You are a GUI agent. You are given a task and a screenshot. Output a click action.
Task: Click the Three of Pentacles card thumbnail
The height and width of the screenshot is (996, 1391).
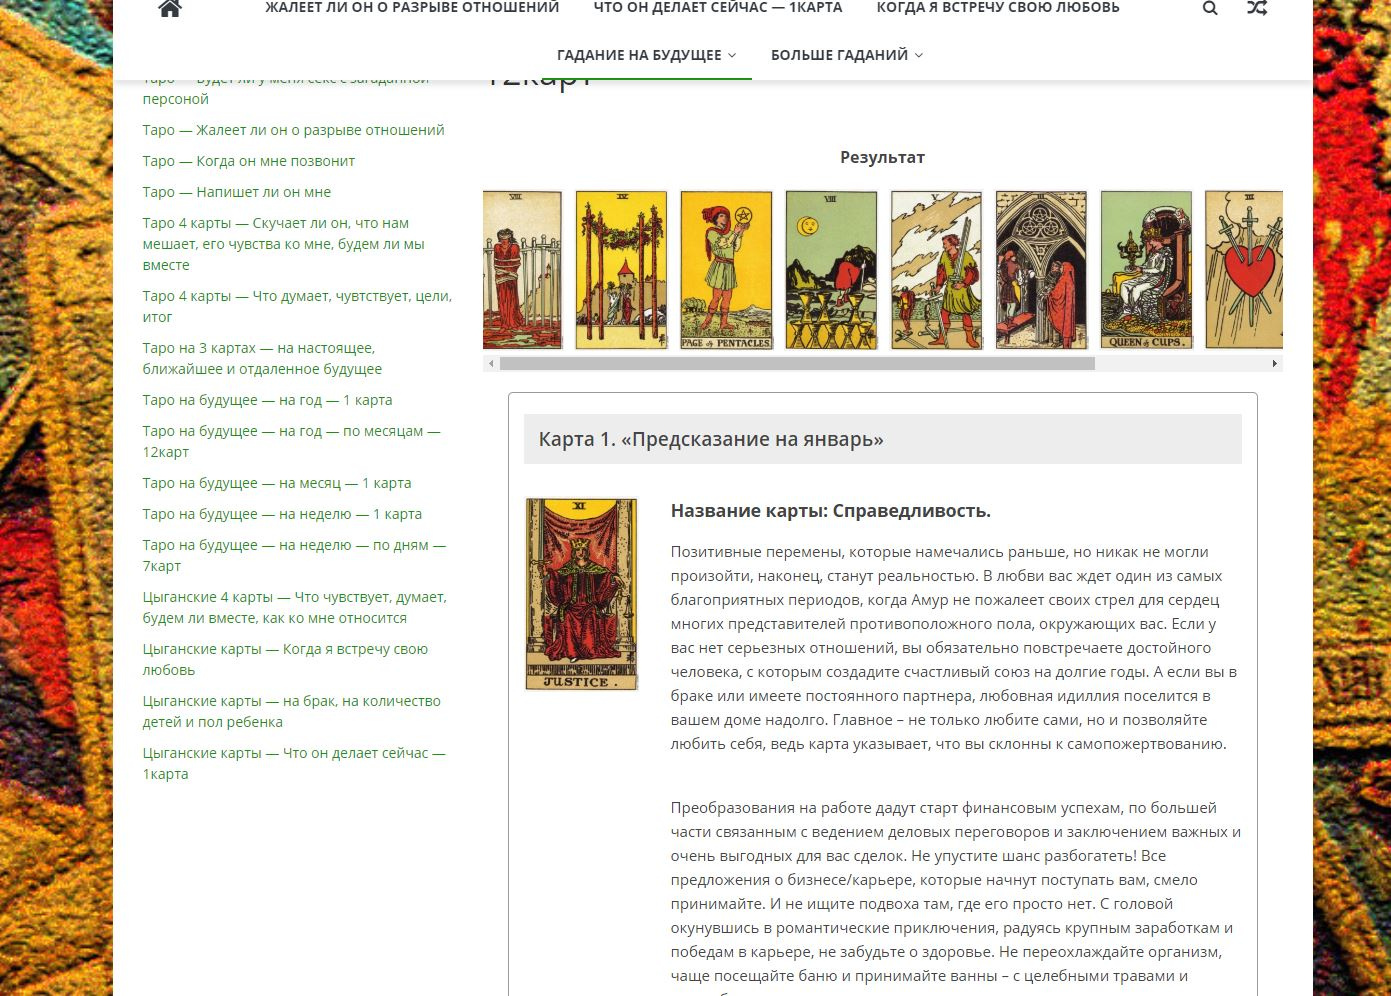1041,270
